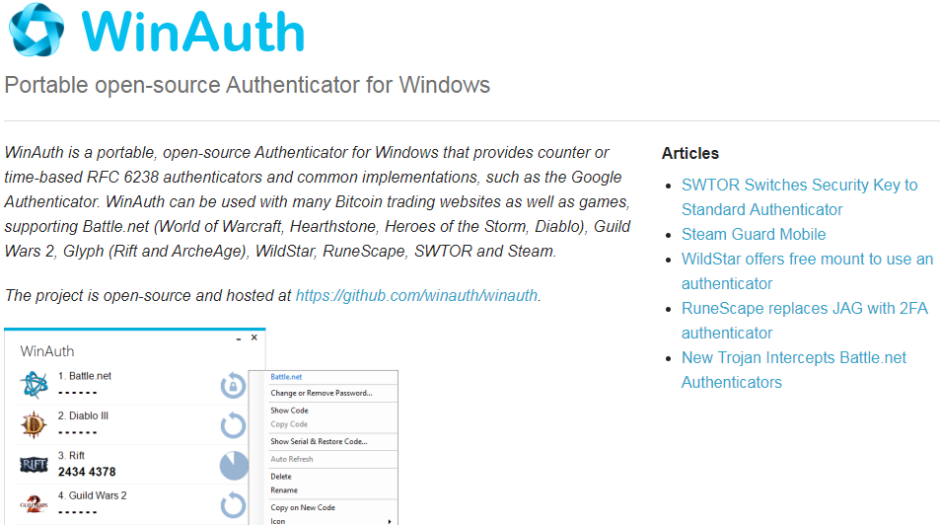Click the Battle.net locked refresh icon
The image size is (940, 525).
point(233,385)
